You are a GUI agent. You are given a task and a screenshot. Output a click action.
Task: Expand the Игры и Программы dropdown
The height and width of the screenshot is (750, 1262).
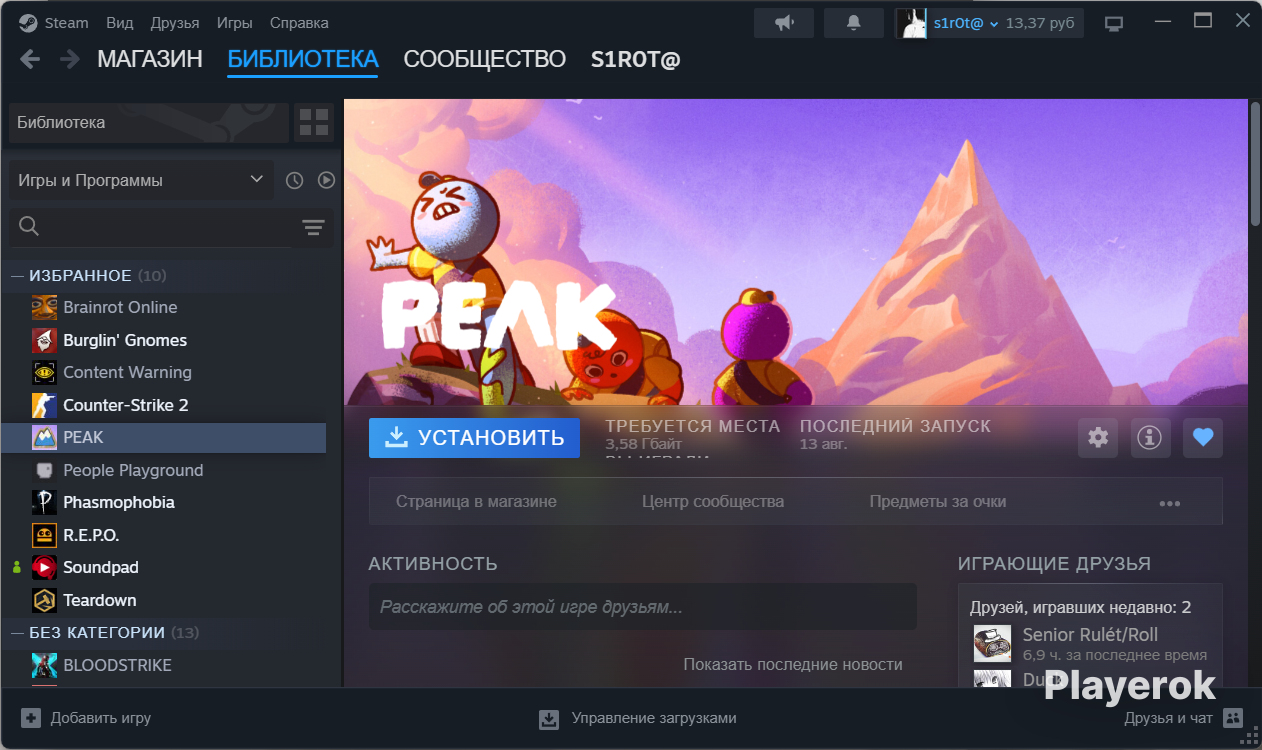pos(141,180)
